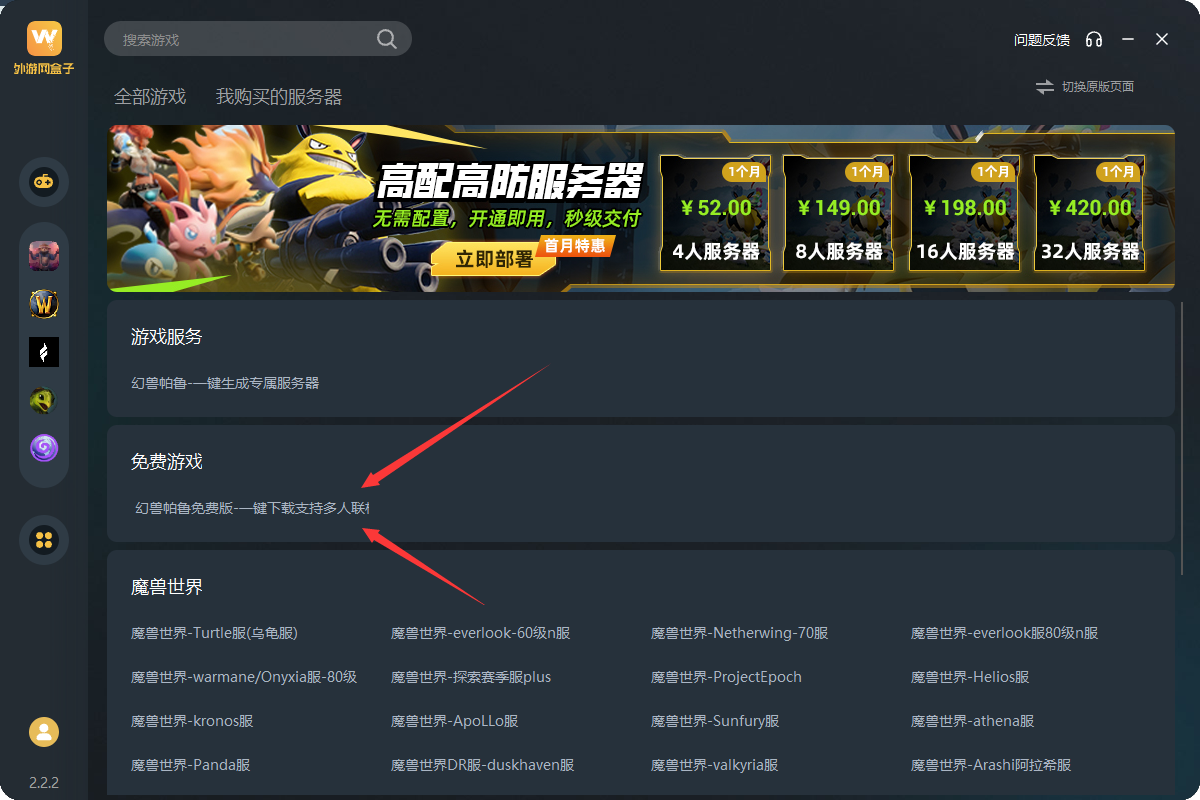Open the gamepad icon in the sidebar
The height and width of the screenshot is (800, 1200).
44,182
